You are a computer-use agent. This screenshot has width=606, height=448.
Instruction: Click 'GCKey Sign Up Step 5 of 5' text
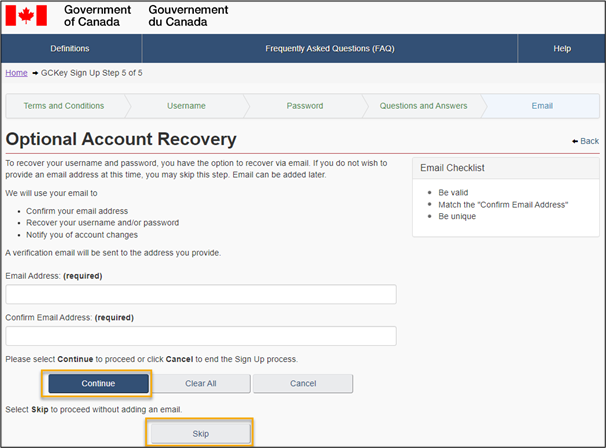point(92,73)
